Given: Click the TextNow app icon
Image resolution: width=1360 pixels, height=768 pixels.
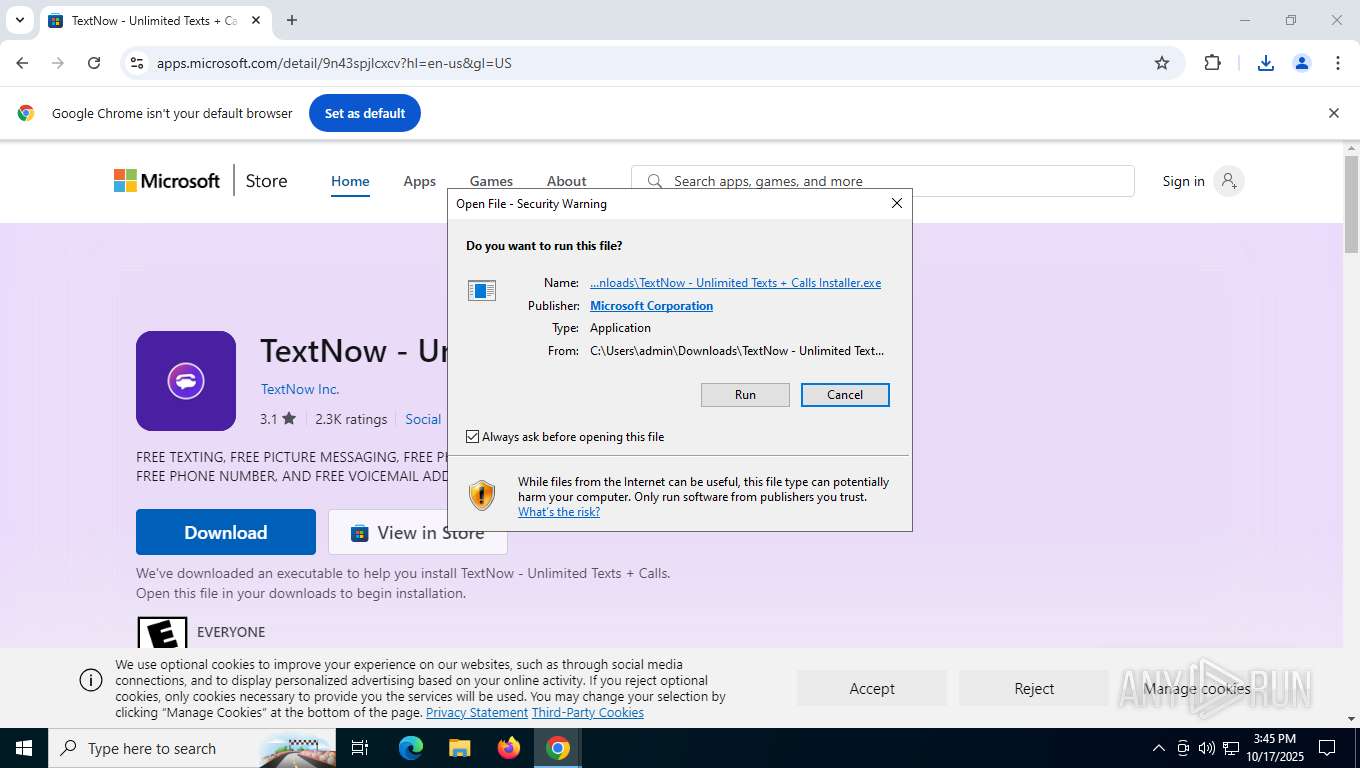Looking at the screenshot, I should [186, 381].
